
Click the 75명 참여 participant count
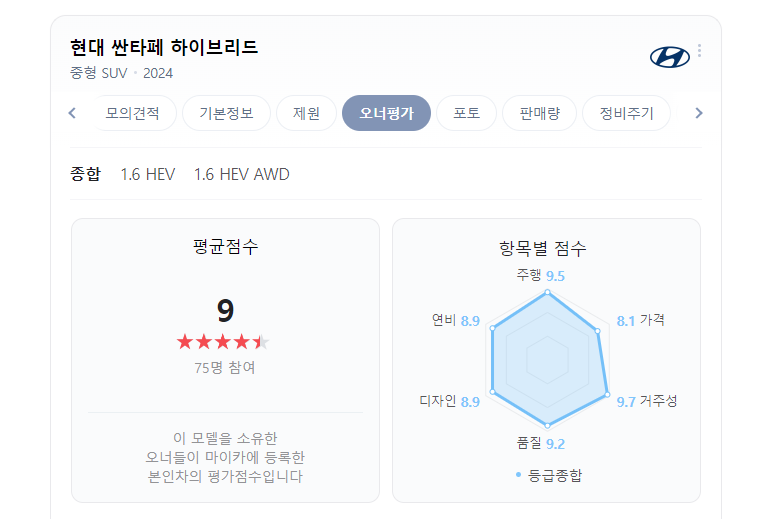pyautogui.click(x=225, y=367)
